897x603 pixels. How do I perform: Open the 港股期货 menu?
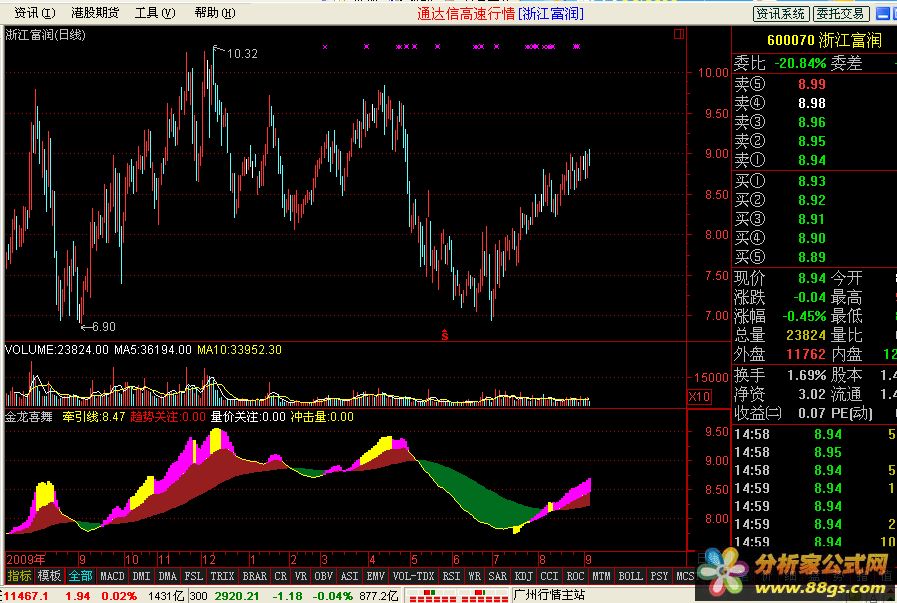95,13
